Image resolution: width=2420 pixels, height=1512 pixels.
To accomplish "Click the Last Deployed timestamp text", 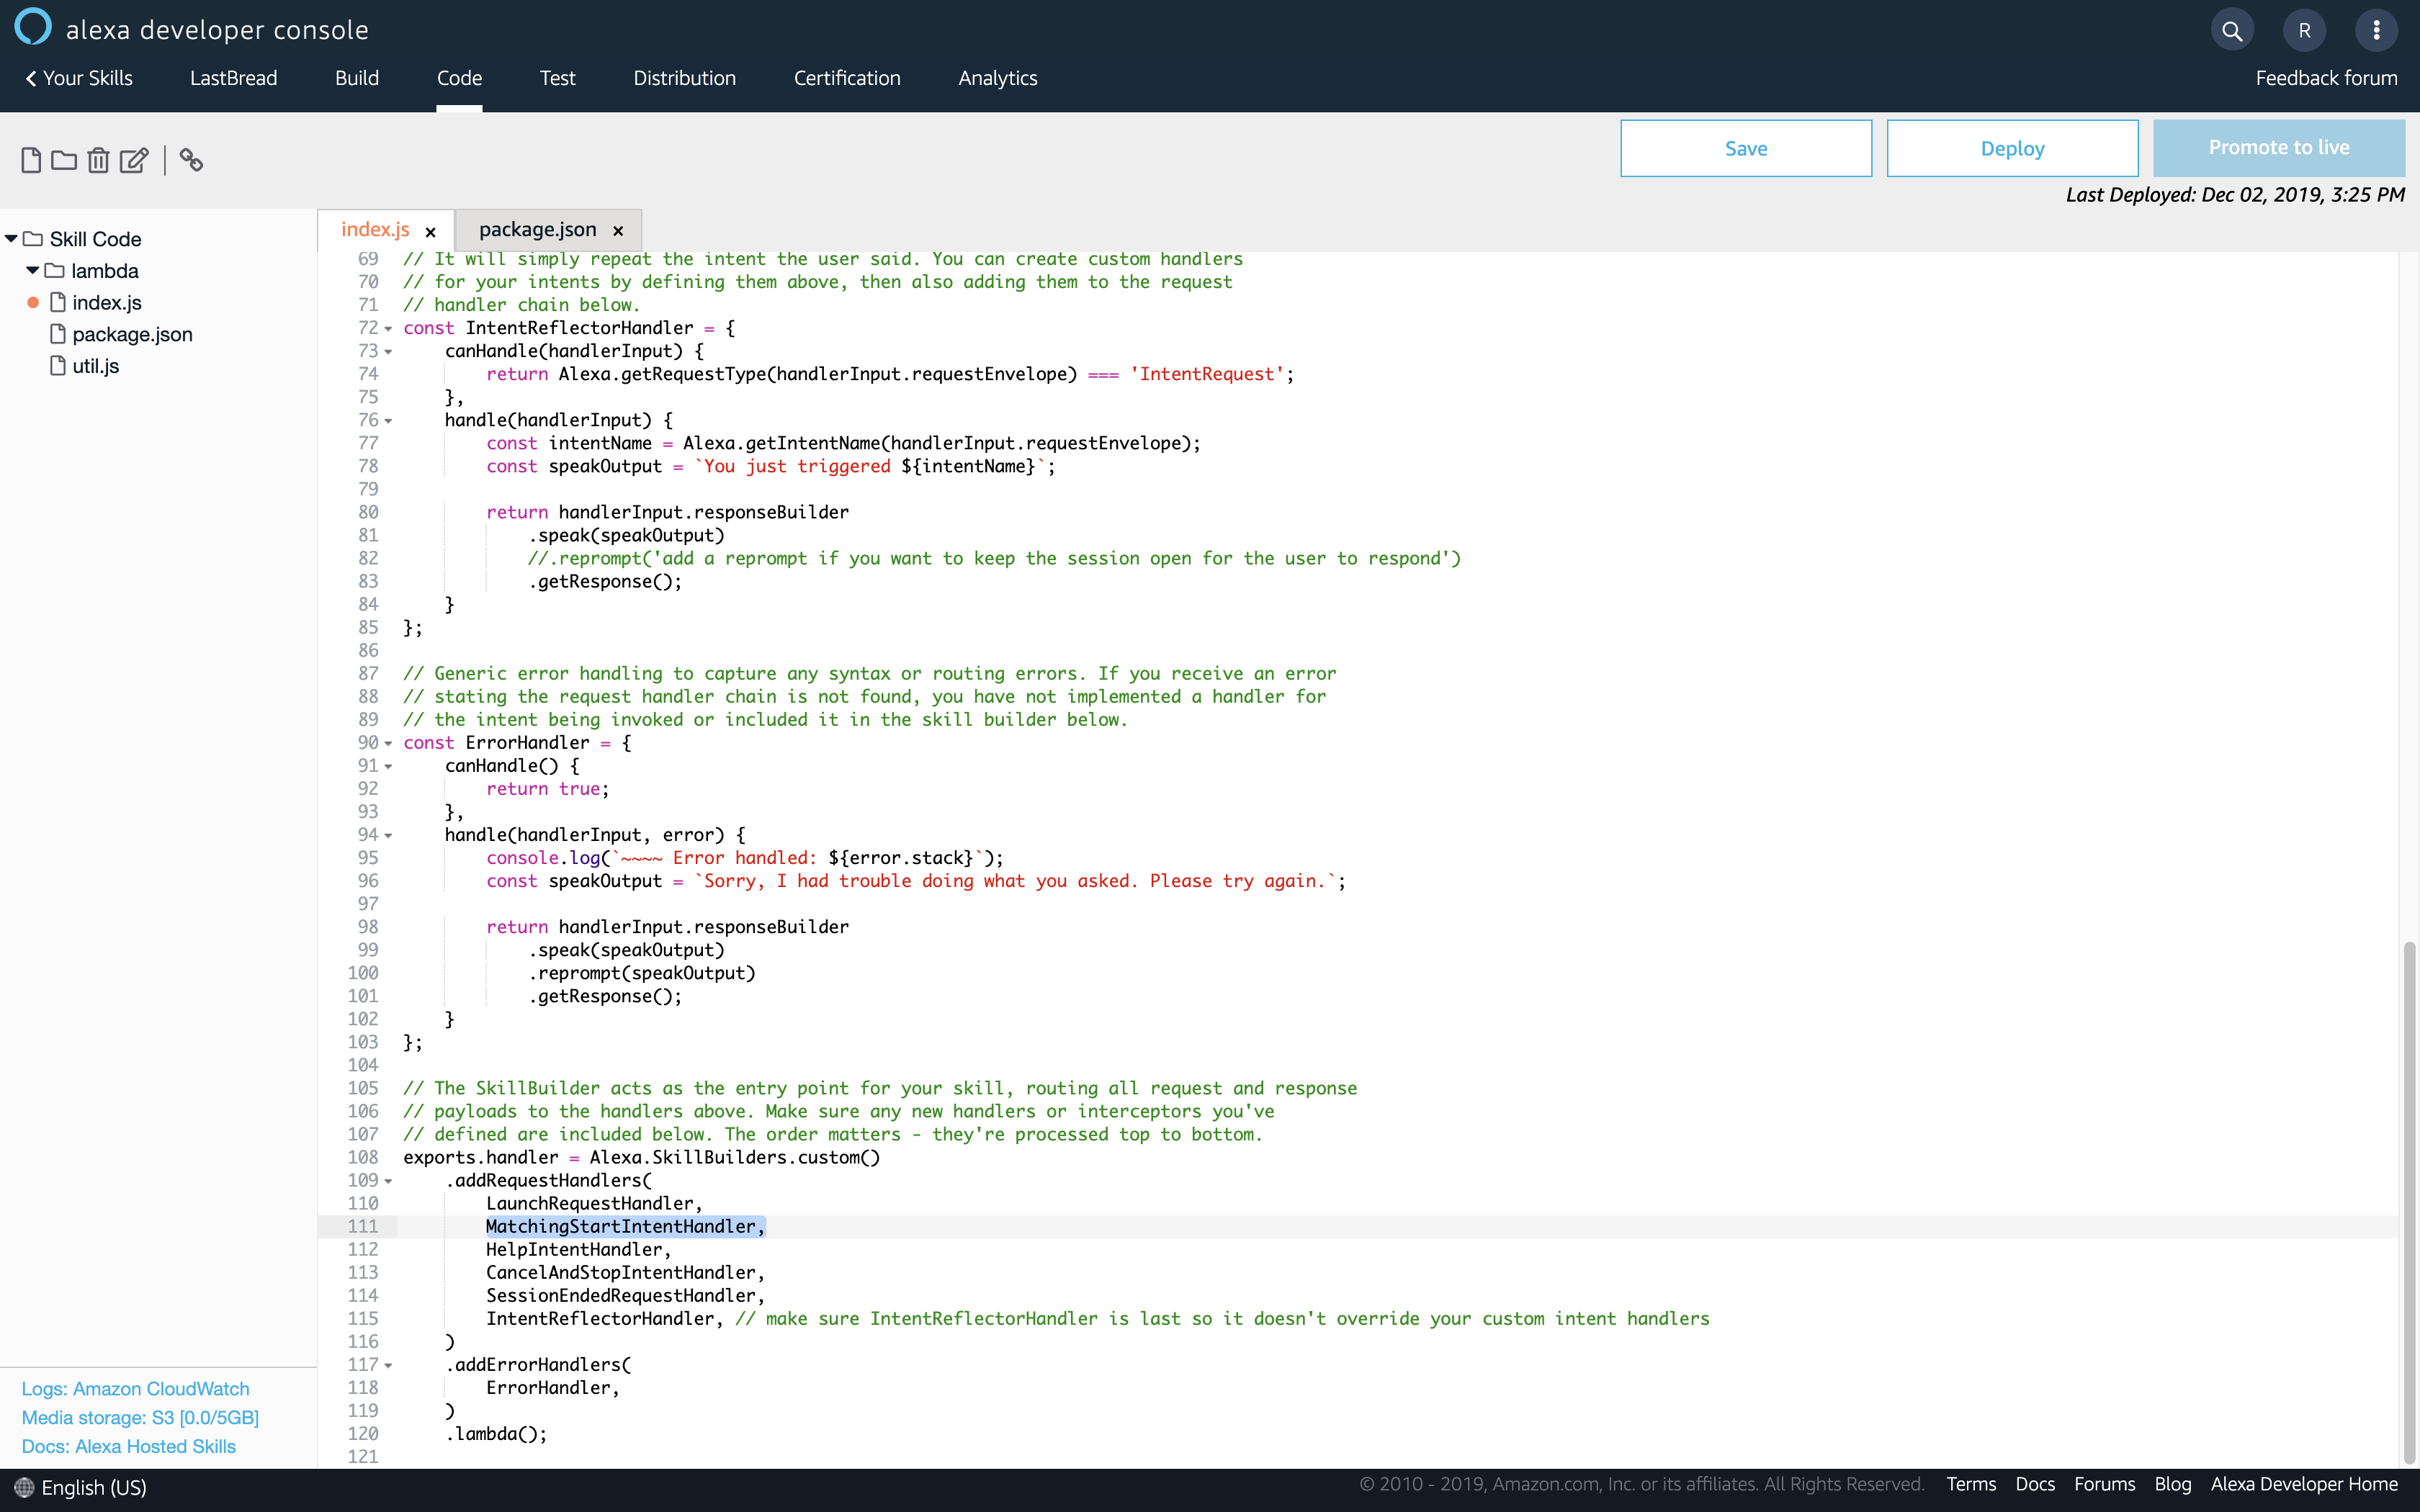I will (x=2235, y=195).
